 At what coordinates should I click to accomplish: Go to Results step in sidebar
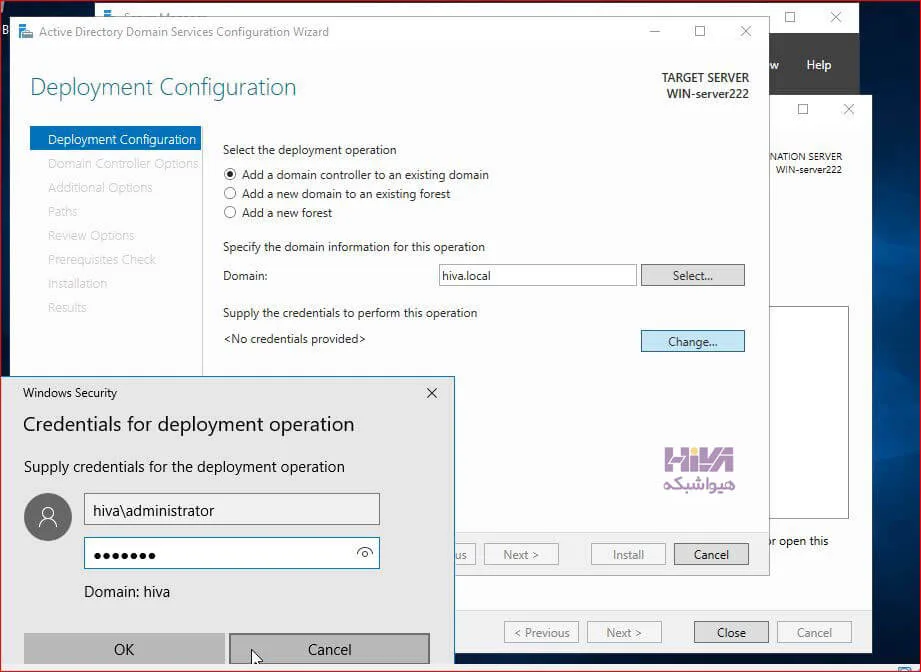click(67, 307)
